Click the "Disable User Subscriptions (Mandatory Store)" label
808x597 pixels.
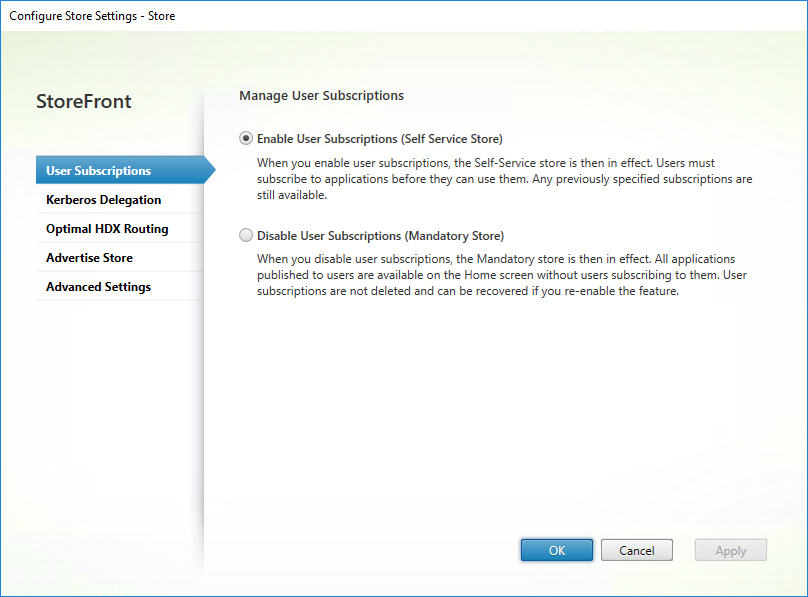[380, 236]
